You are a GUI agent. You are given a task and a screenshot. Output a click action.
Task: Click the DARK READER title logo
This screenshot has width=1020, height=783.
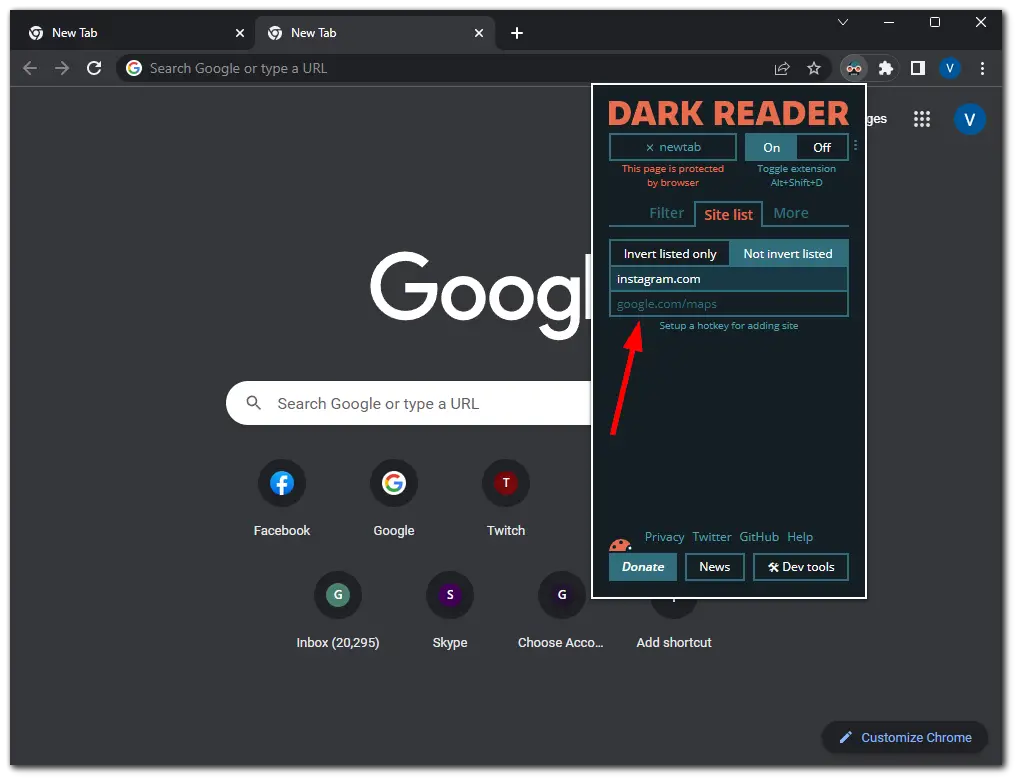pos(728,113)
